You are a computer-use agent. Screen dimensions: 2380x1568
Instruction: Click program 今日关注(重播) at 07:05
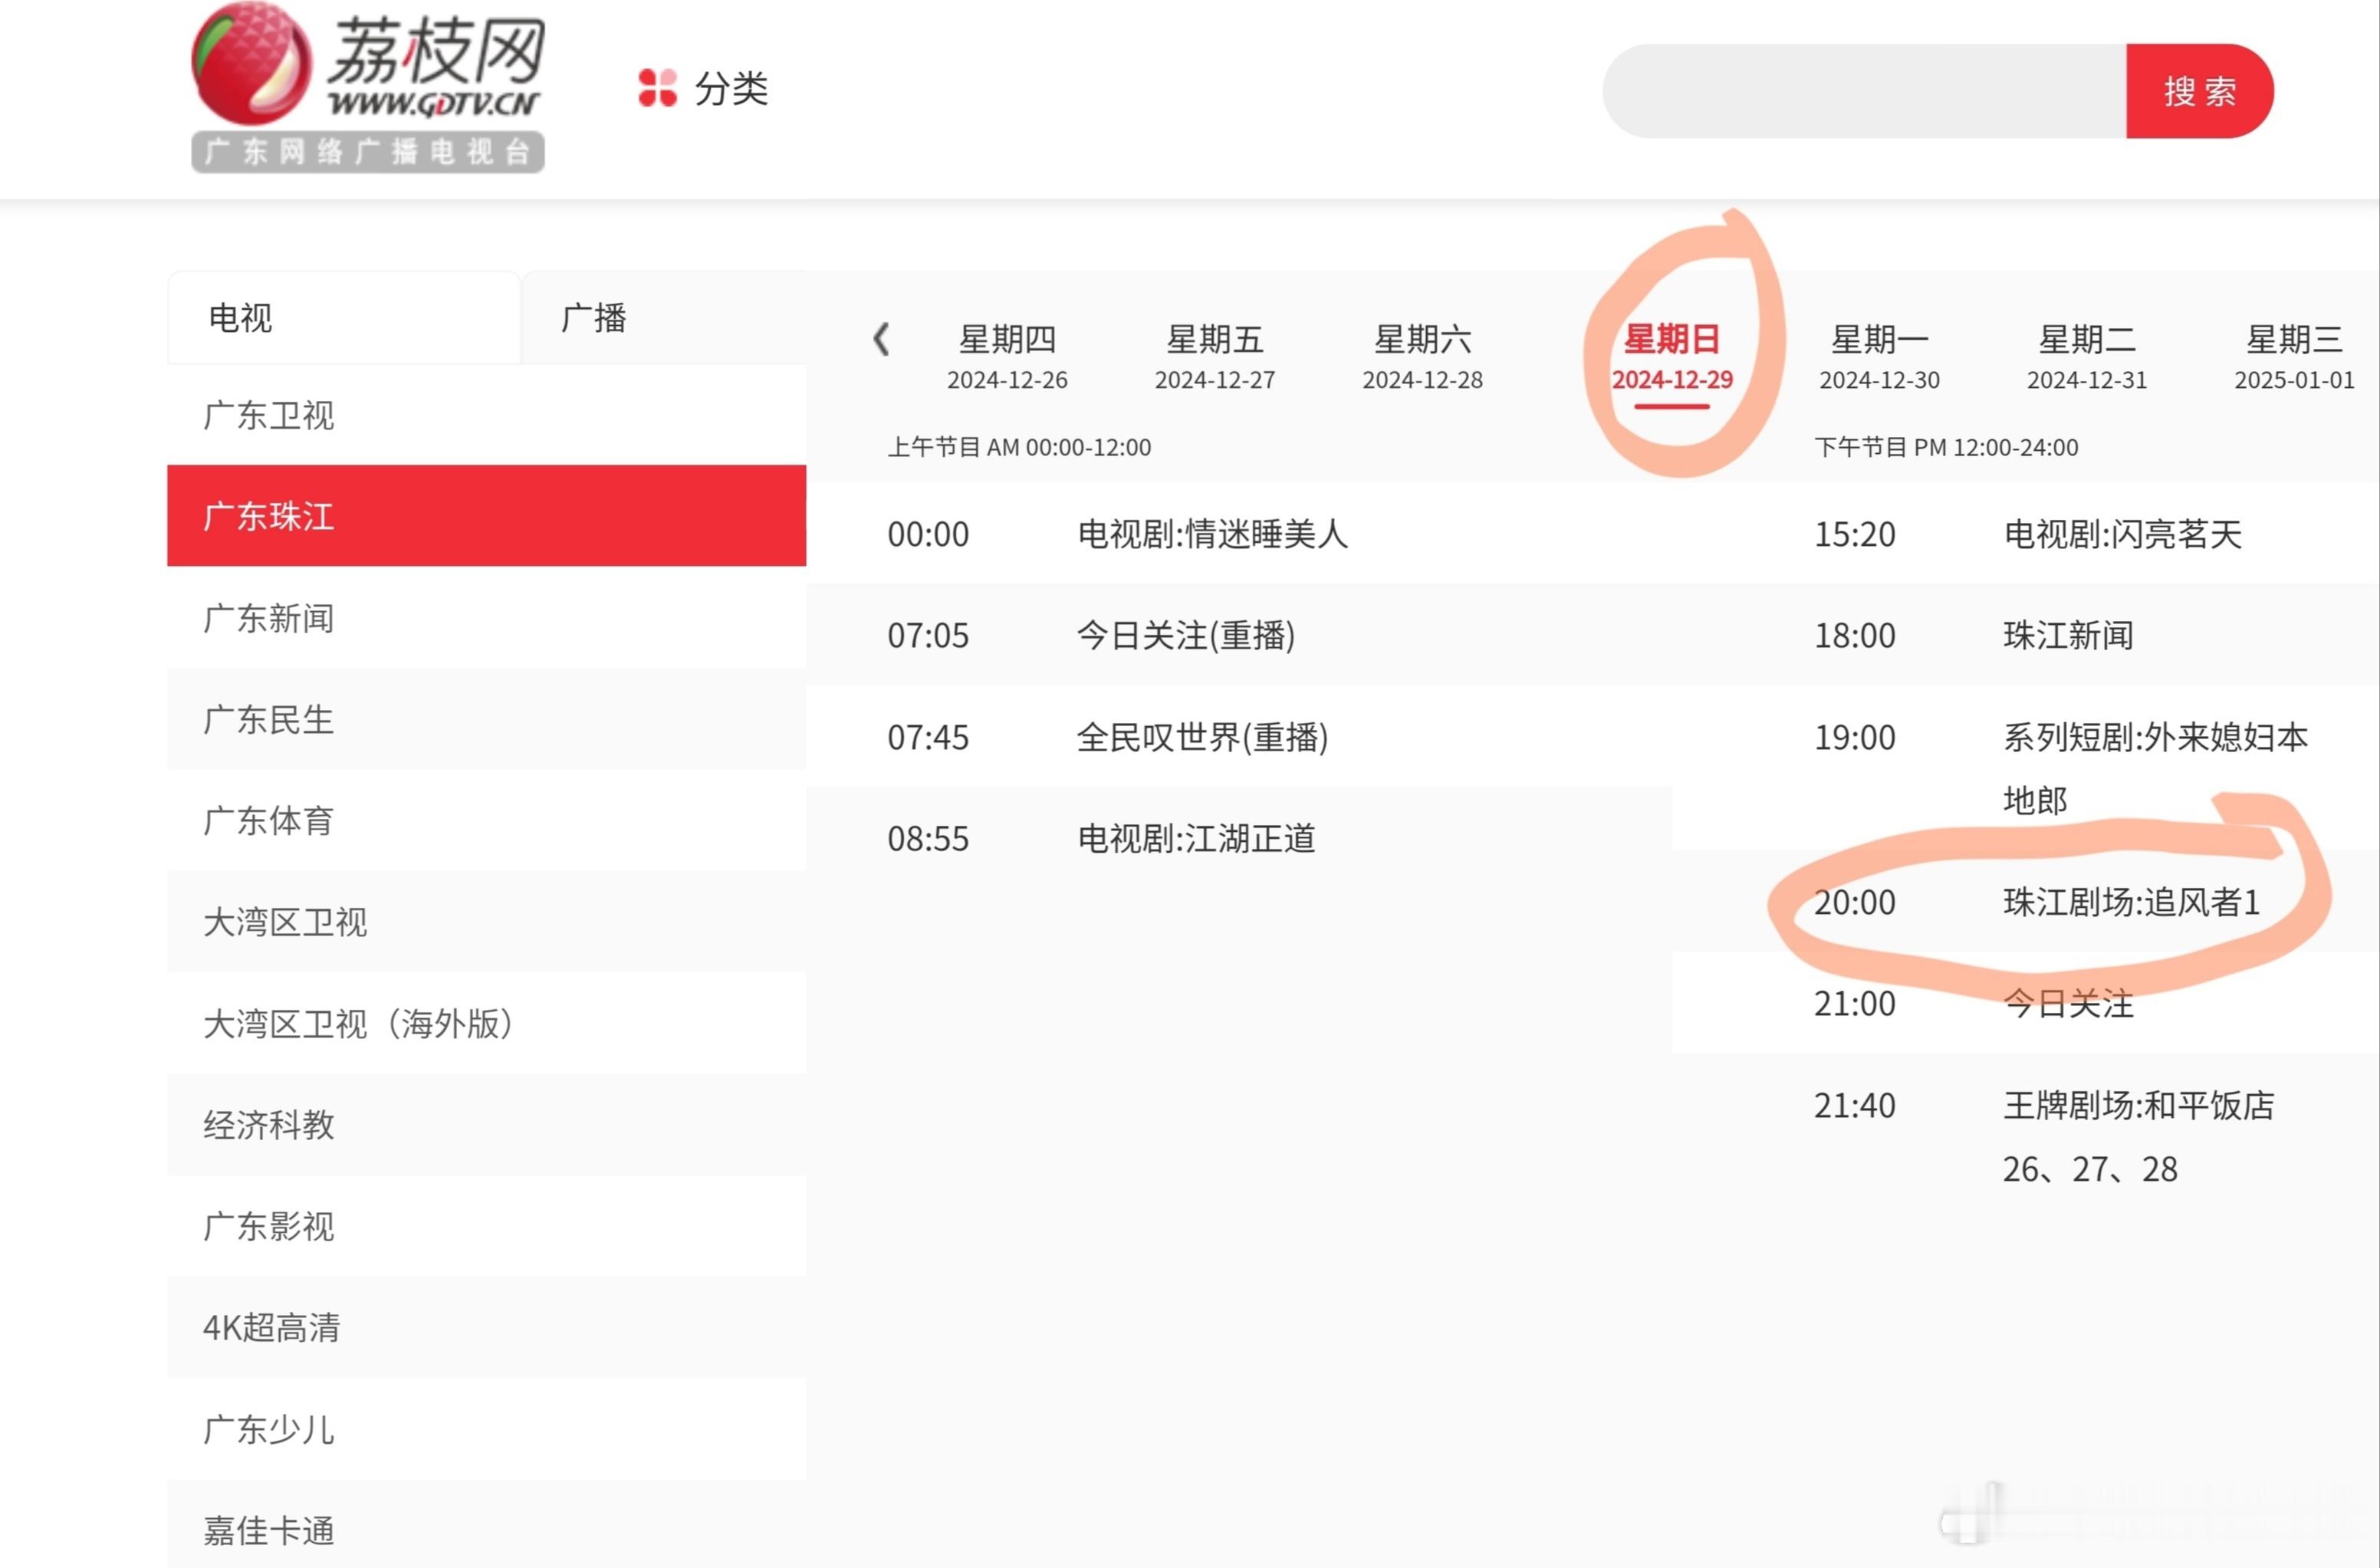click(x=1186, y=635)
